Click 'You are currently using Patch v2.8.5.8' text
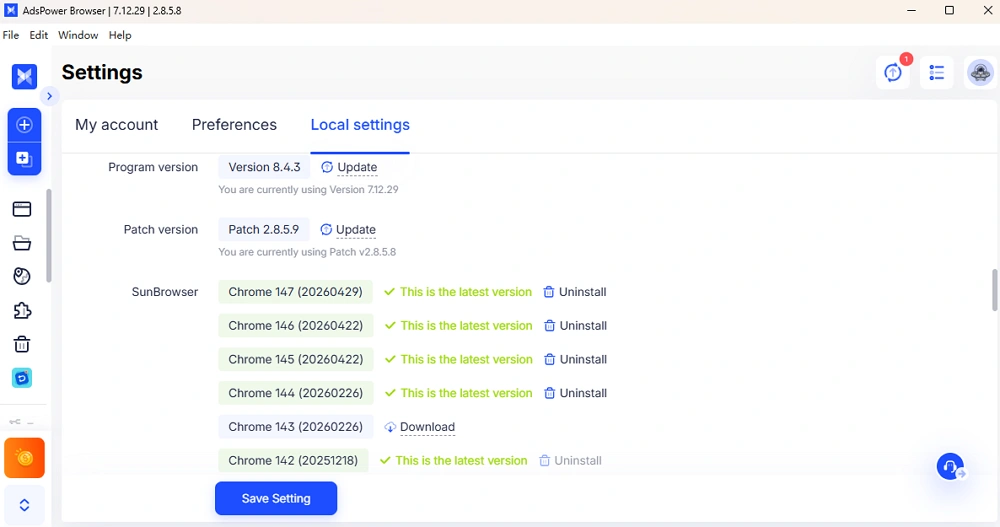The height and width of the screenshot is (527, 1000). pyautogui.click(x=307, y=252)
